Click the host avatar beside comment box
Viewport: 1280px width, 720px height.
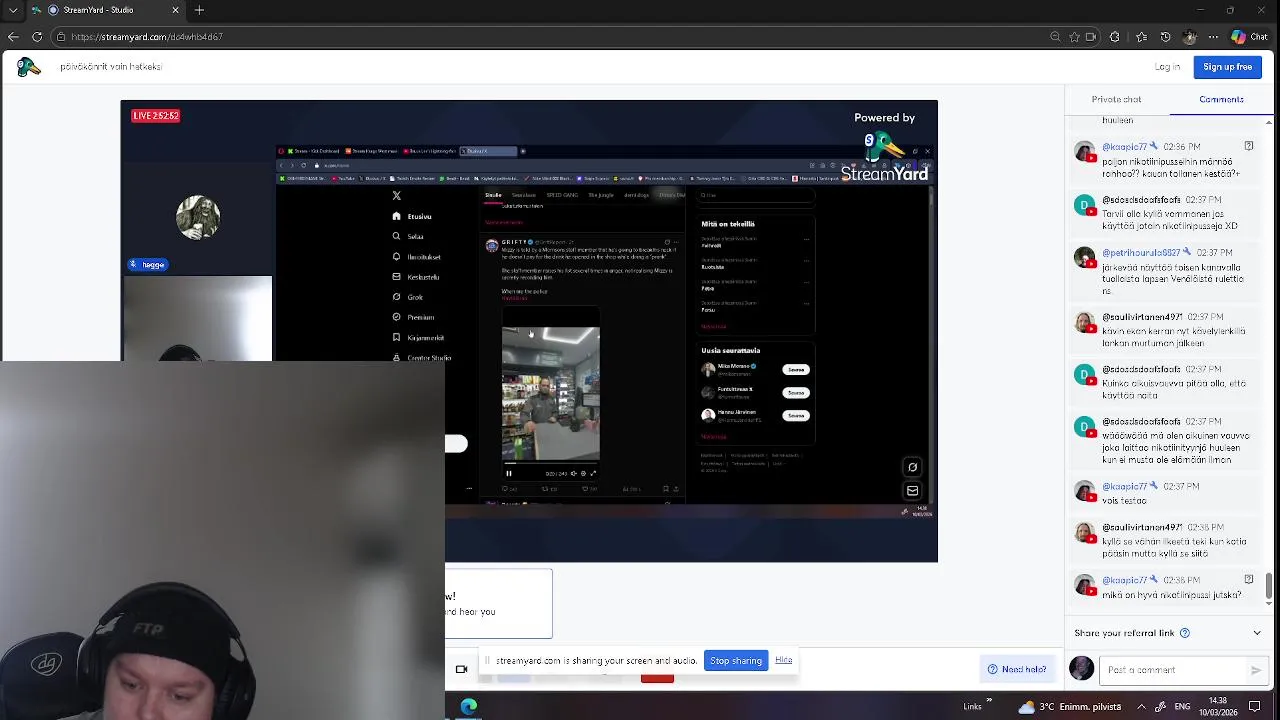[1081, 669]
